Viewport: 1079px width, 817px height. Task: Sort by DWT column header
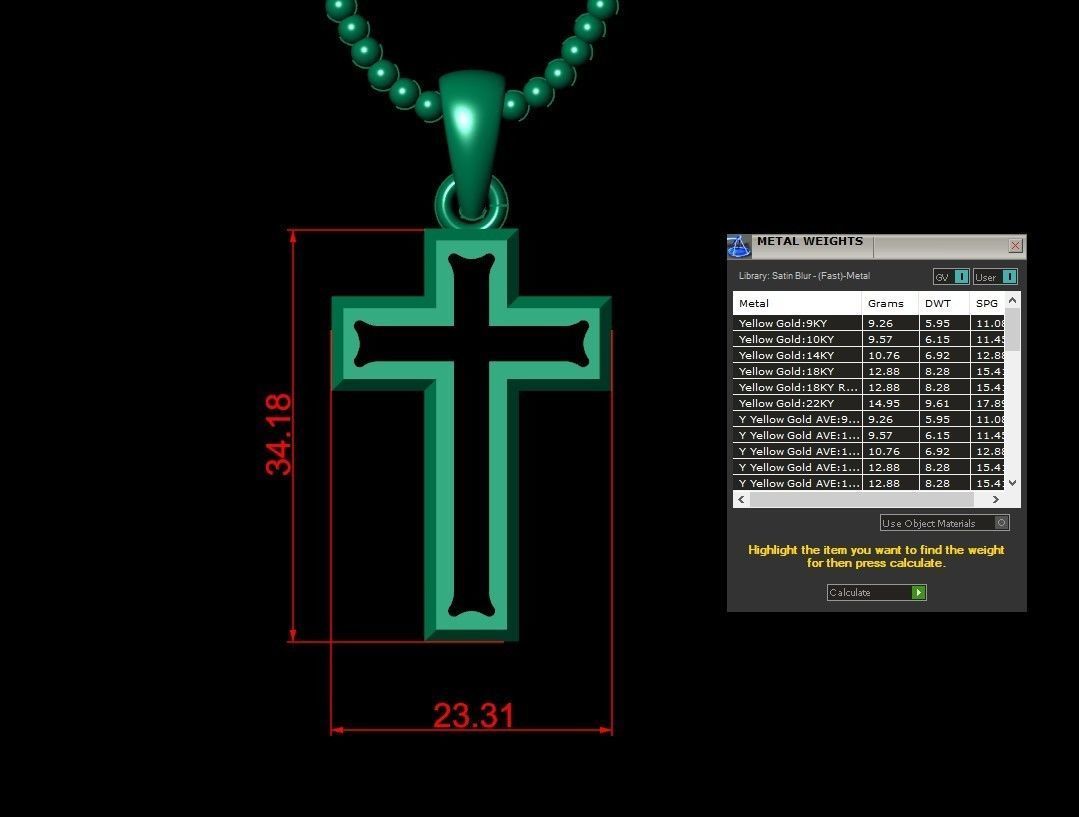point(943,304)
